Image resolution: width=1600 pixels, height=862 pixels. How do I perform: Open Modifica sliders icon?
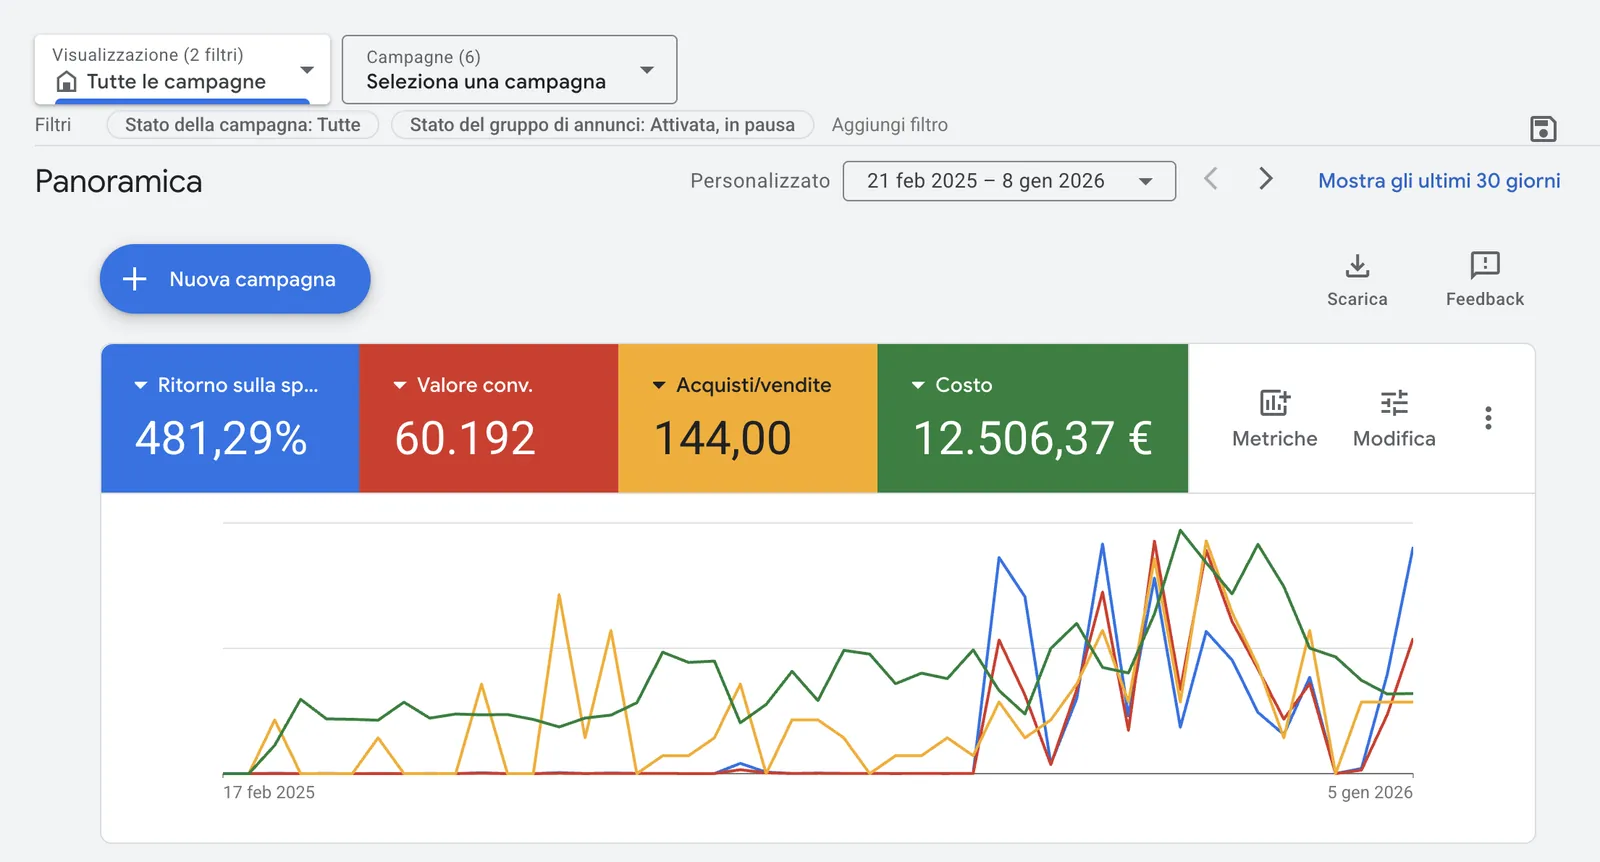1394,403
